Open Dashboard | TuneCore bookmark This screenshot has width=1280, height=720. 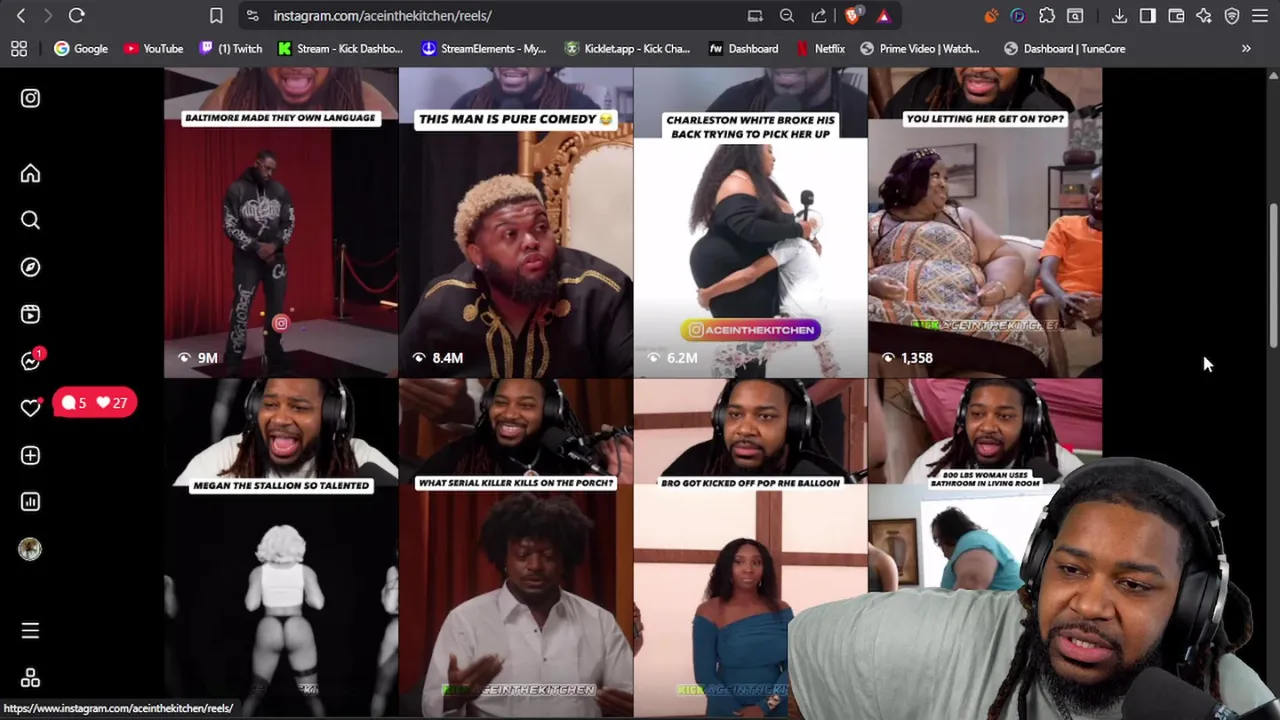pos(1063,48)
